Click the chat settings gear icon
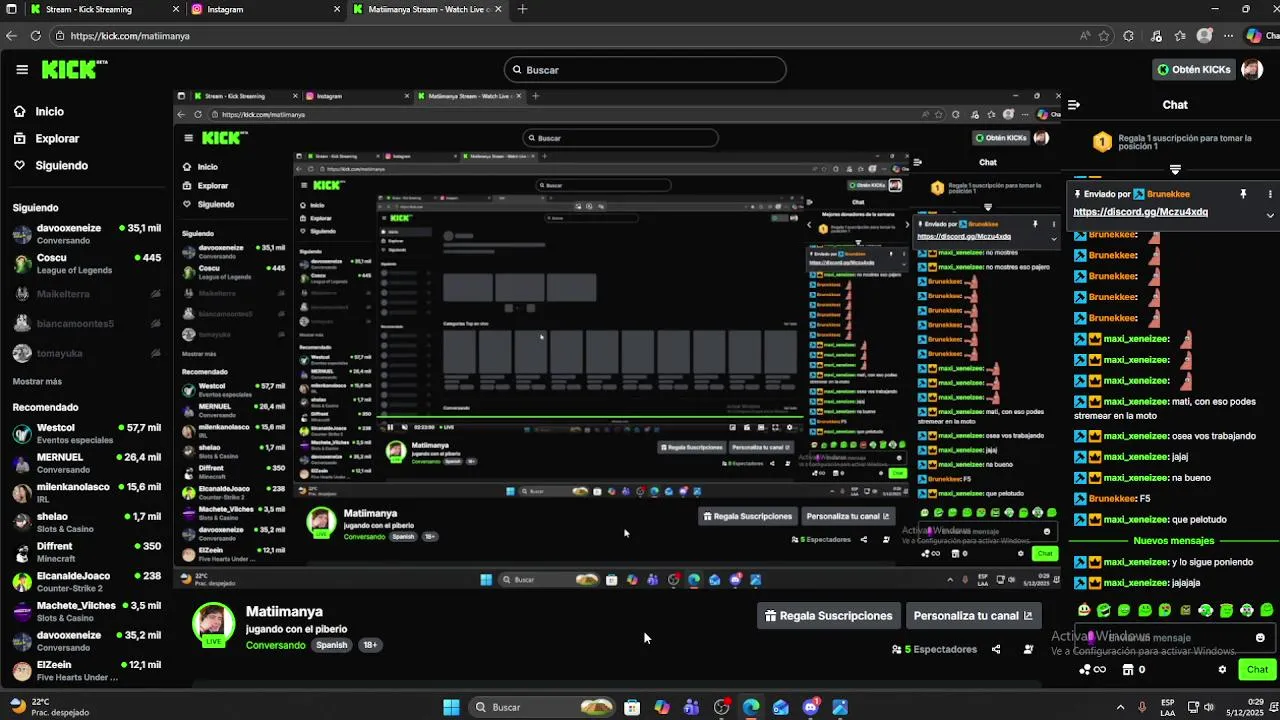This screenshot has width=1280, height=720. pyautogui.click(x=1222, y=670)
